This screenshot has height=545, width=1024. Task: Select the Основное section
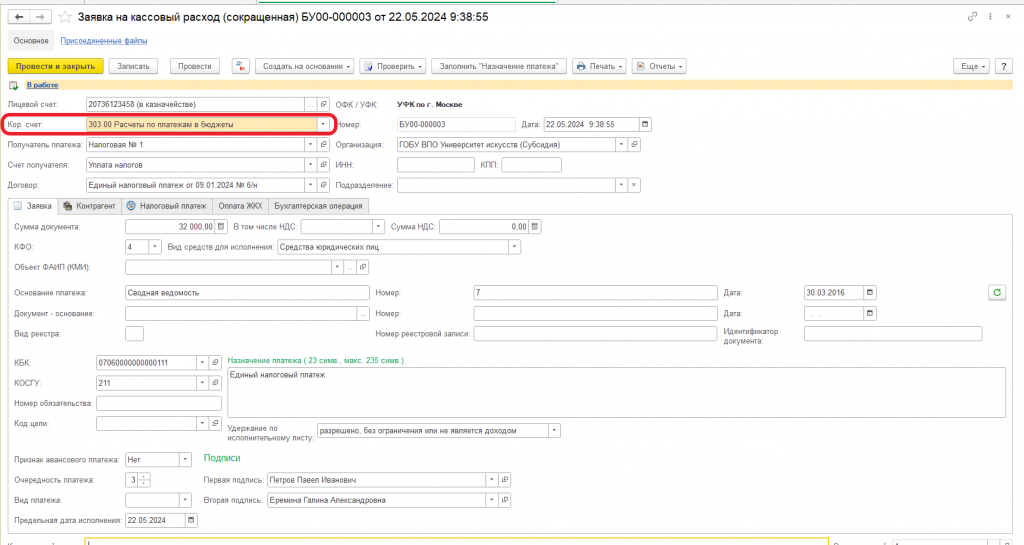click(31, 40)
